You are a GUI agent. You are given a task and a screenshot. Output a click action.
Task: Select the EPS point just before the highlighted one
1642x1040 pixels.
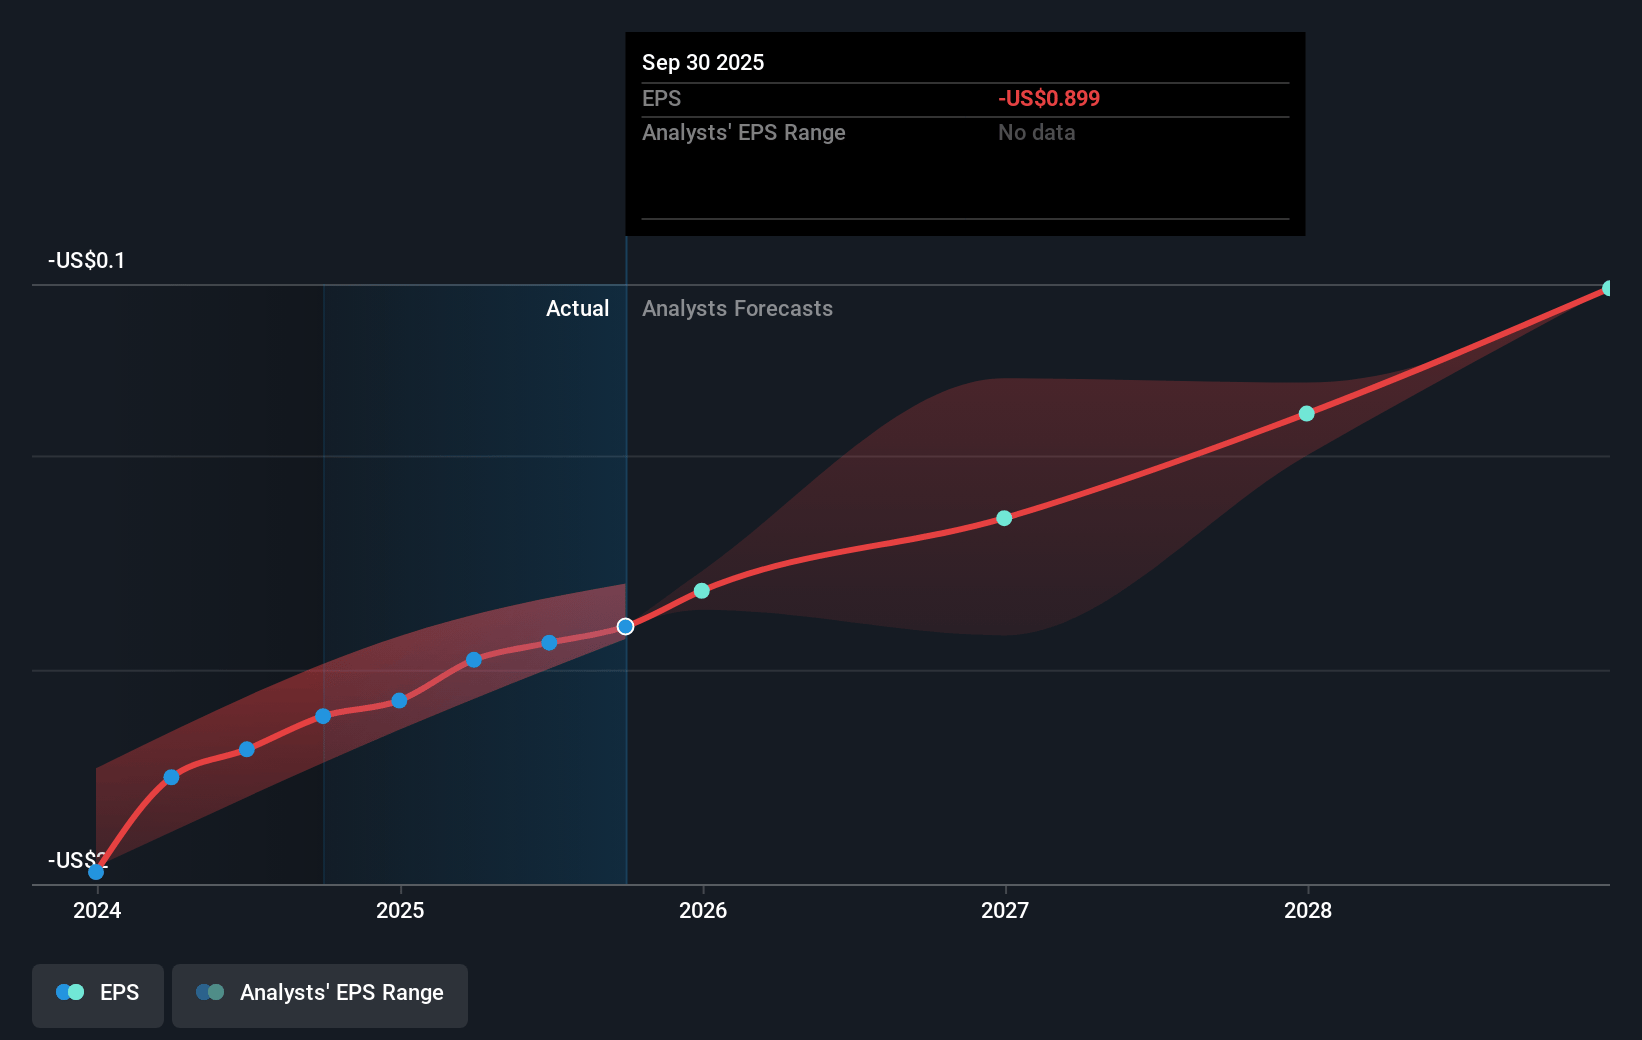pos(549,643)
